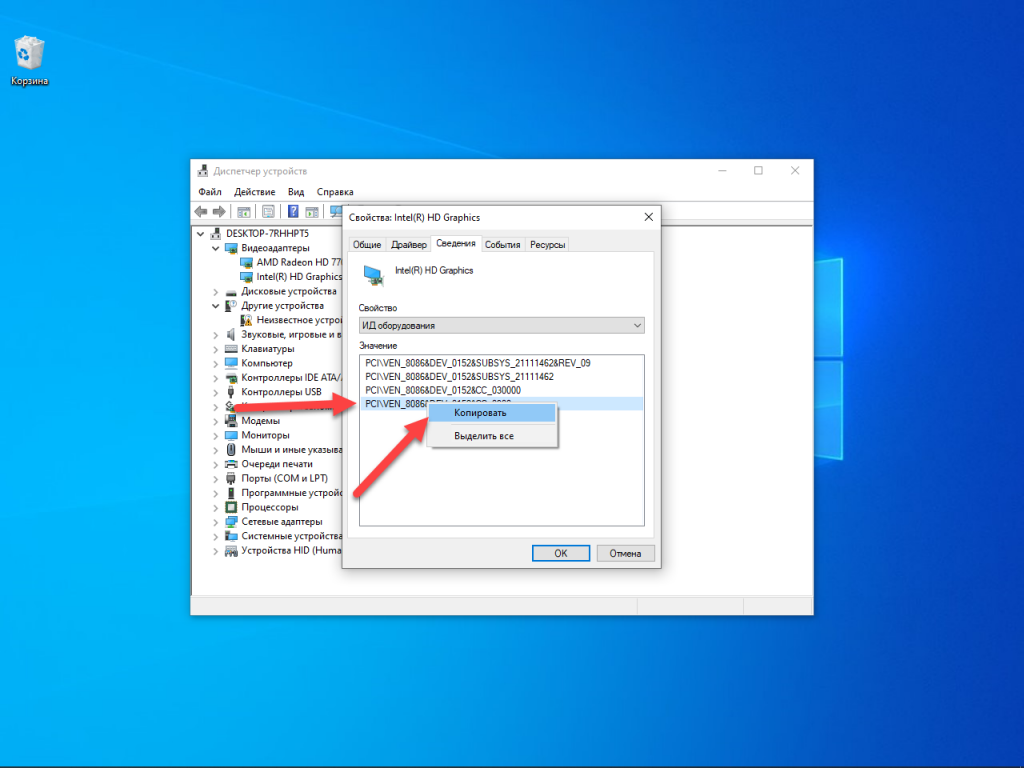Click the Очереди печати printer icon
1024x768 pixels.
coord(231,464)
